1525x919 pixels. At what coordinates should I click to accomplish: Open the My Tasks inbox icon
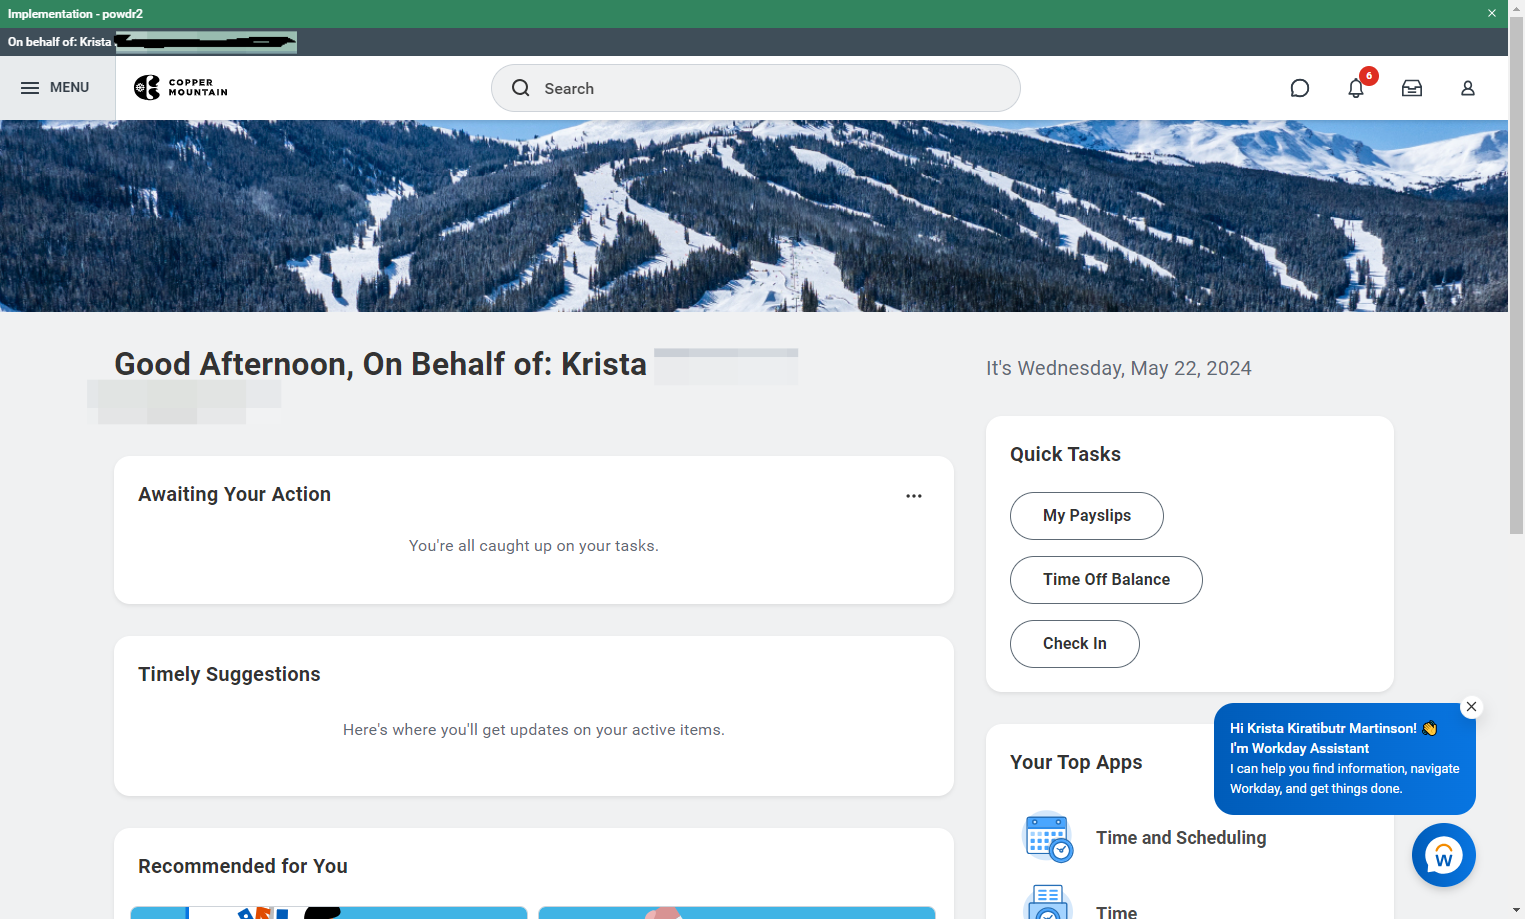1412,88
